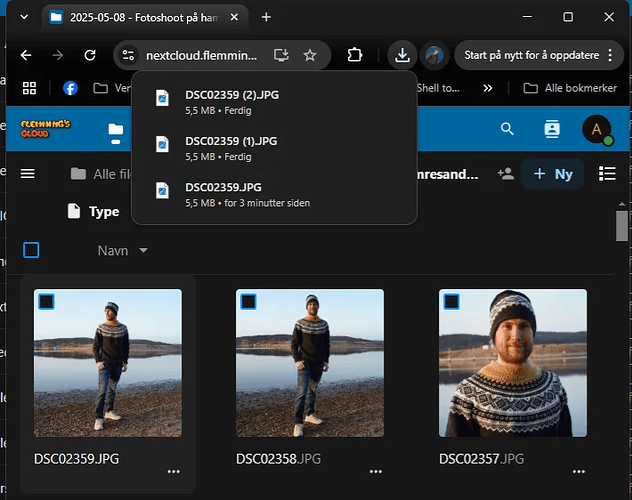
Task: Open a new browser tab
Action: (266, 17)
